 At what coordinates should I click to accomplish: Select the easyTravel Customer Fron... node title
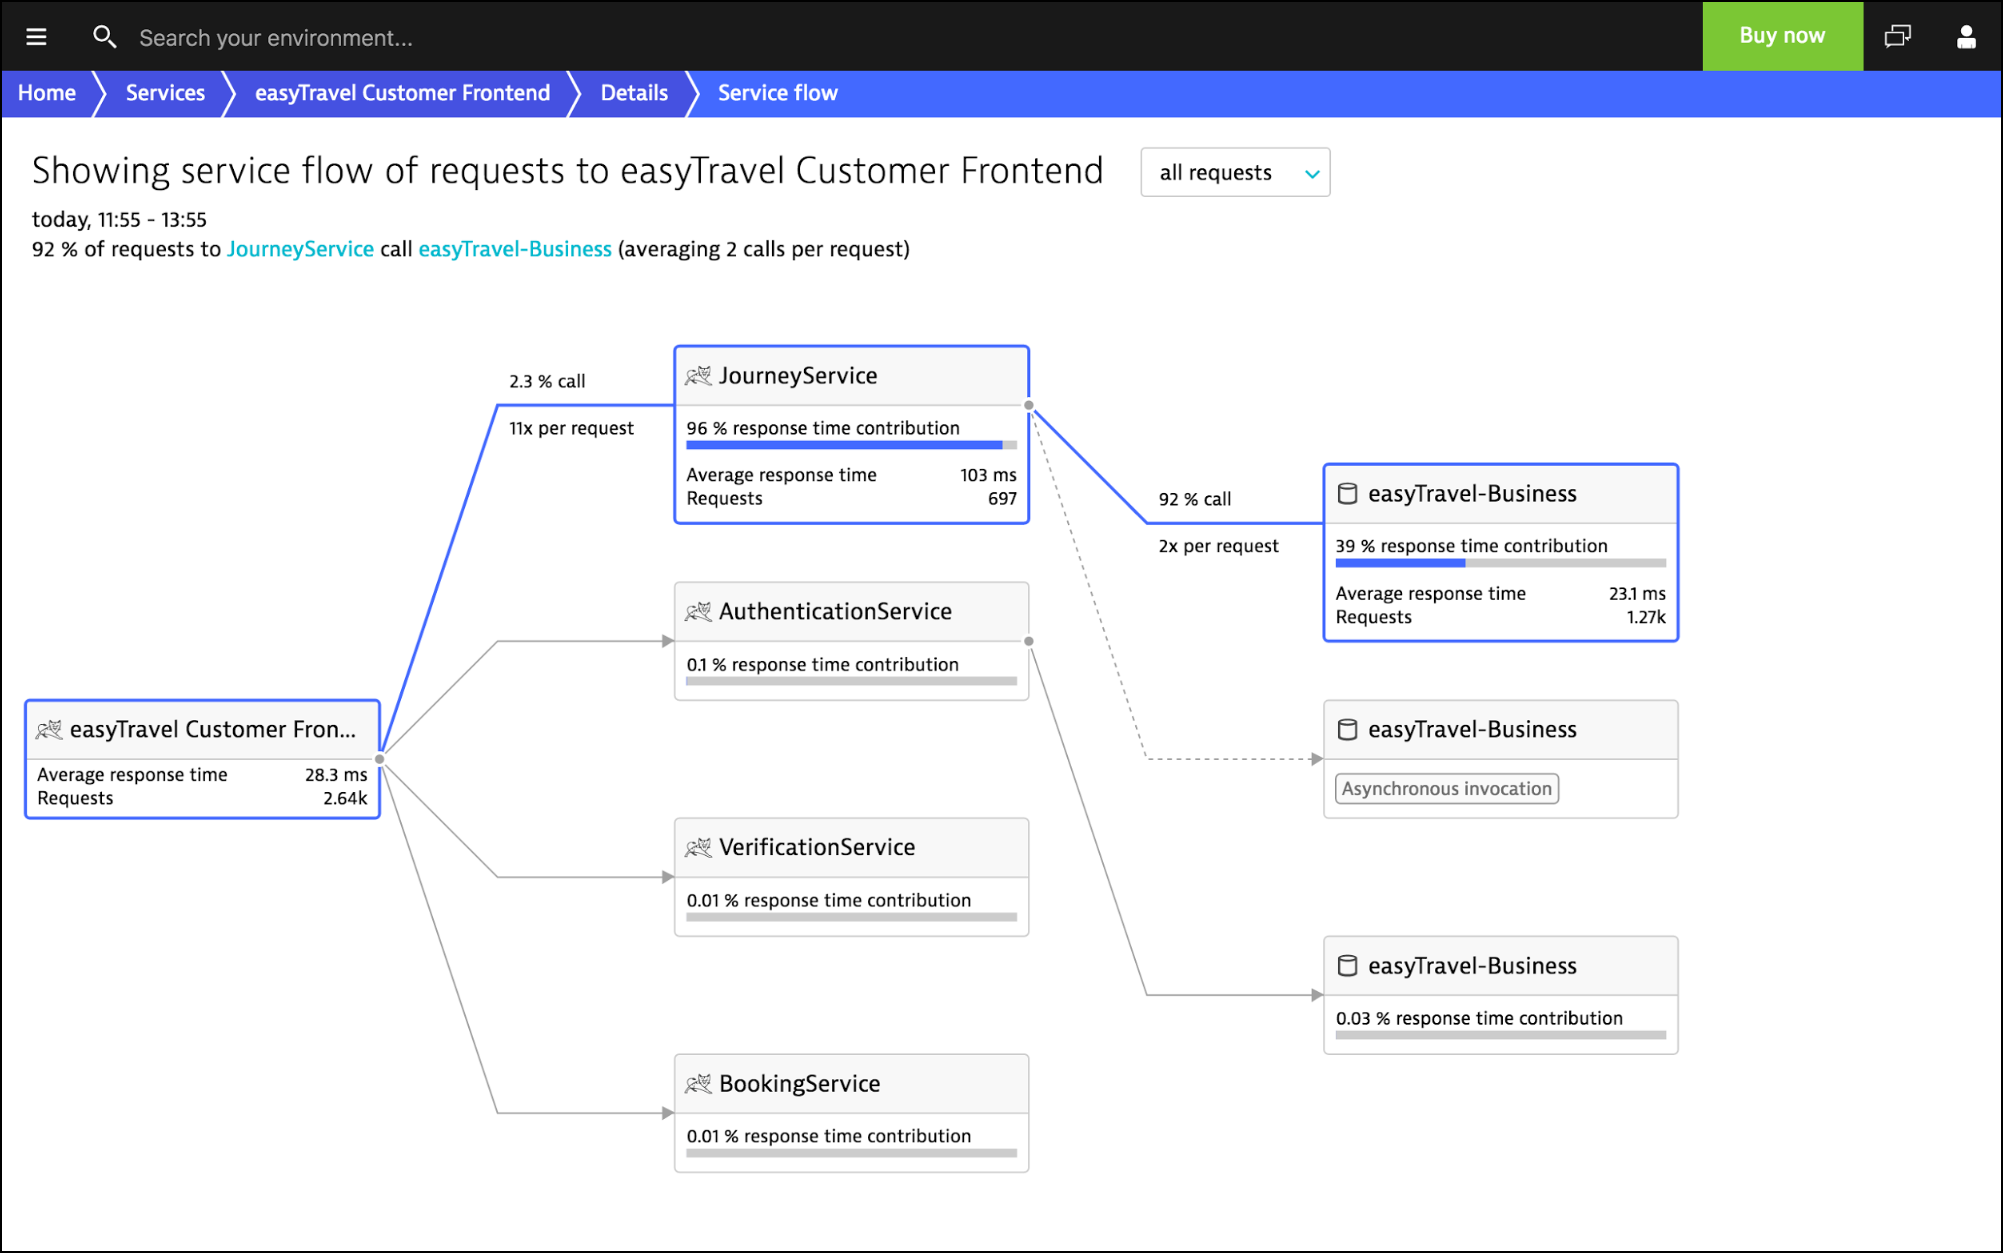click(212, 730)
